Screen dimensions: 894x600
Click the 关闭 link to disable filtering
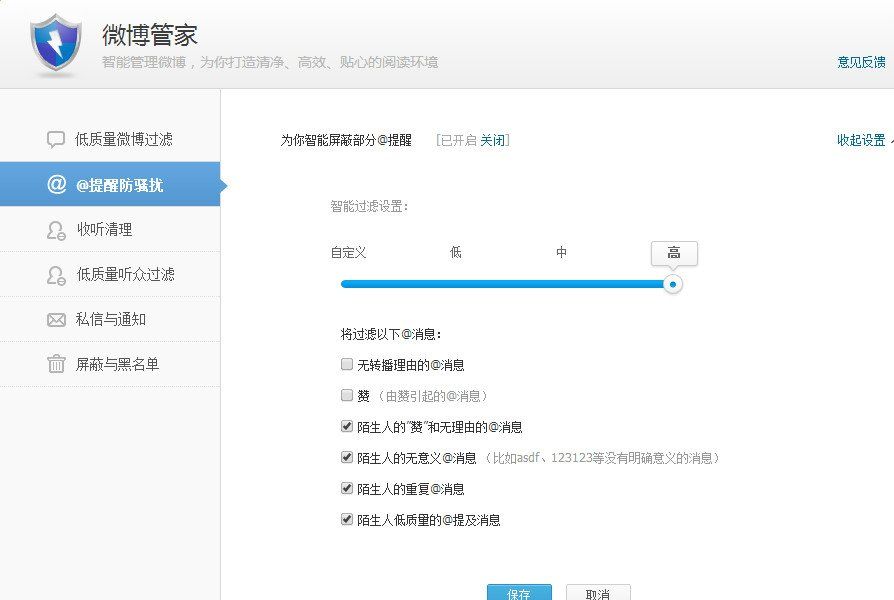coord(492,140)
